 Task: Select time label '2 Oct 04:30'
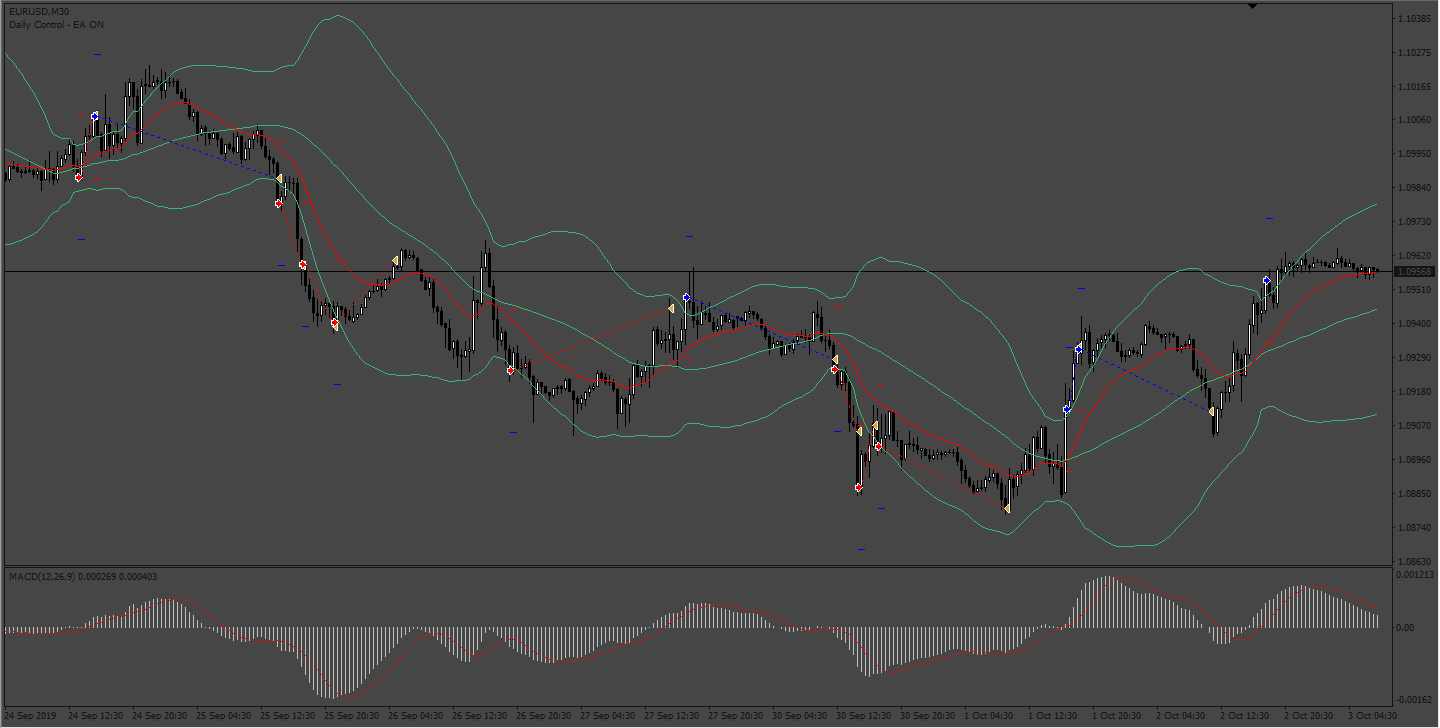click(x=1181, y=716)
